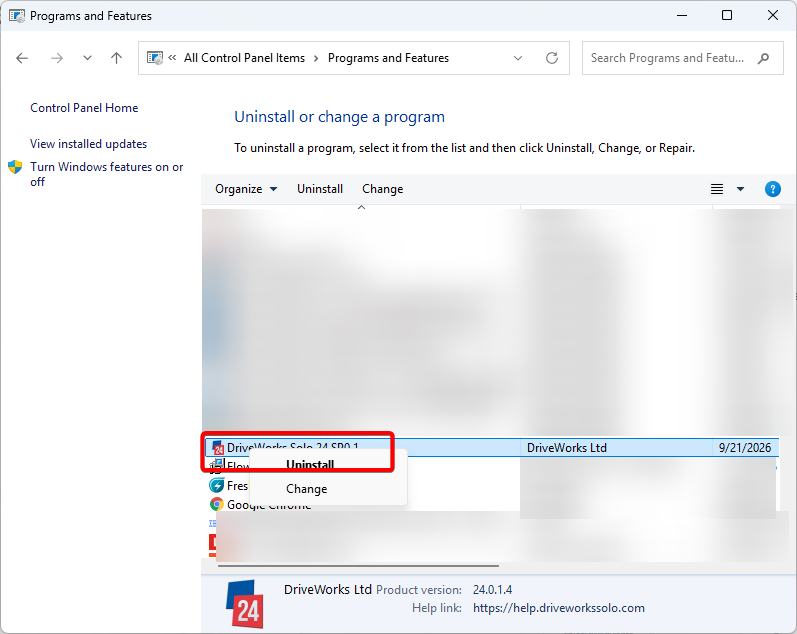This screenshot has height=634, width=797.
Task: Open View installed updates link
Action: pyautogui.click(x=88, y=144)
